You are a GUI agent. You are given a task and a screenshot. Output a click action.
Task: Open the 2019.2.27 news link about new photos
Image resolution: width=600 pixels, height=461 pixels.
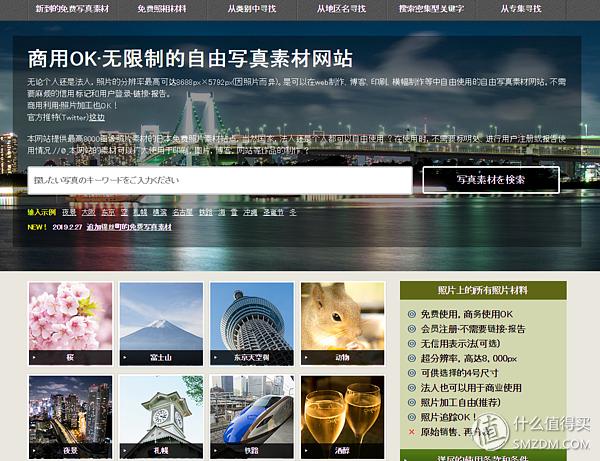coord(129,227)
